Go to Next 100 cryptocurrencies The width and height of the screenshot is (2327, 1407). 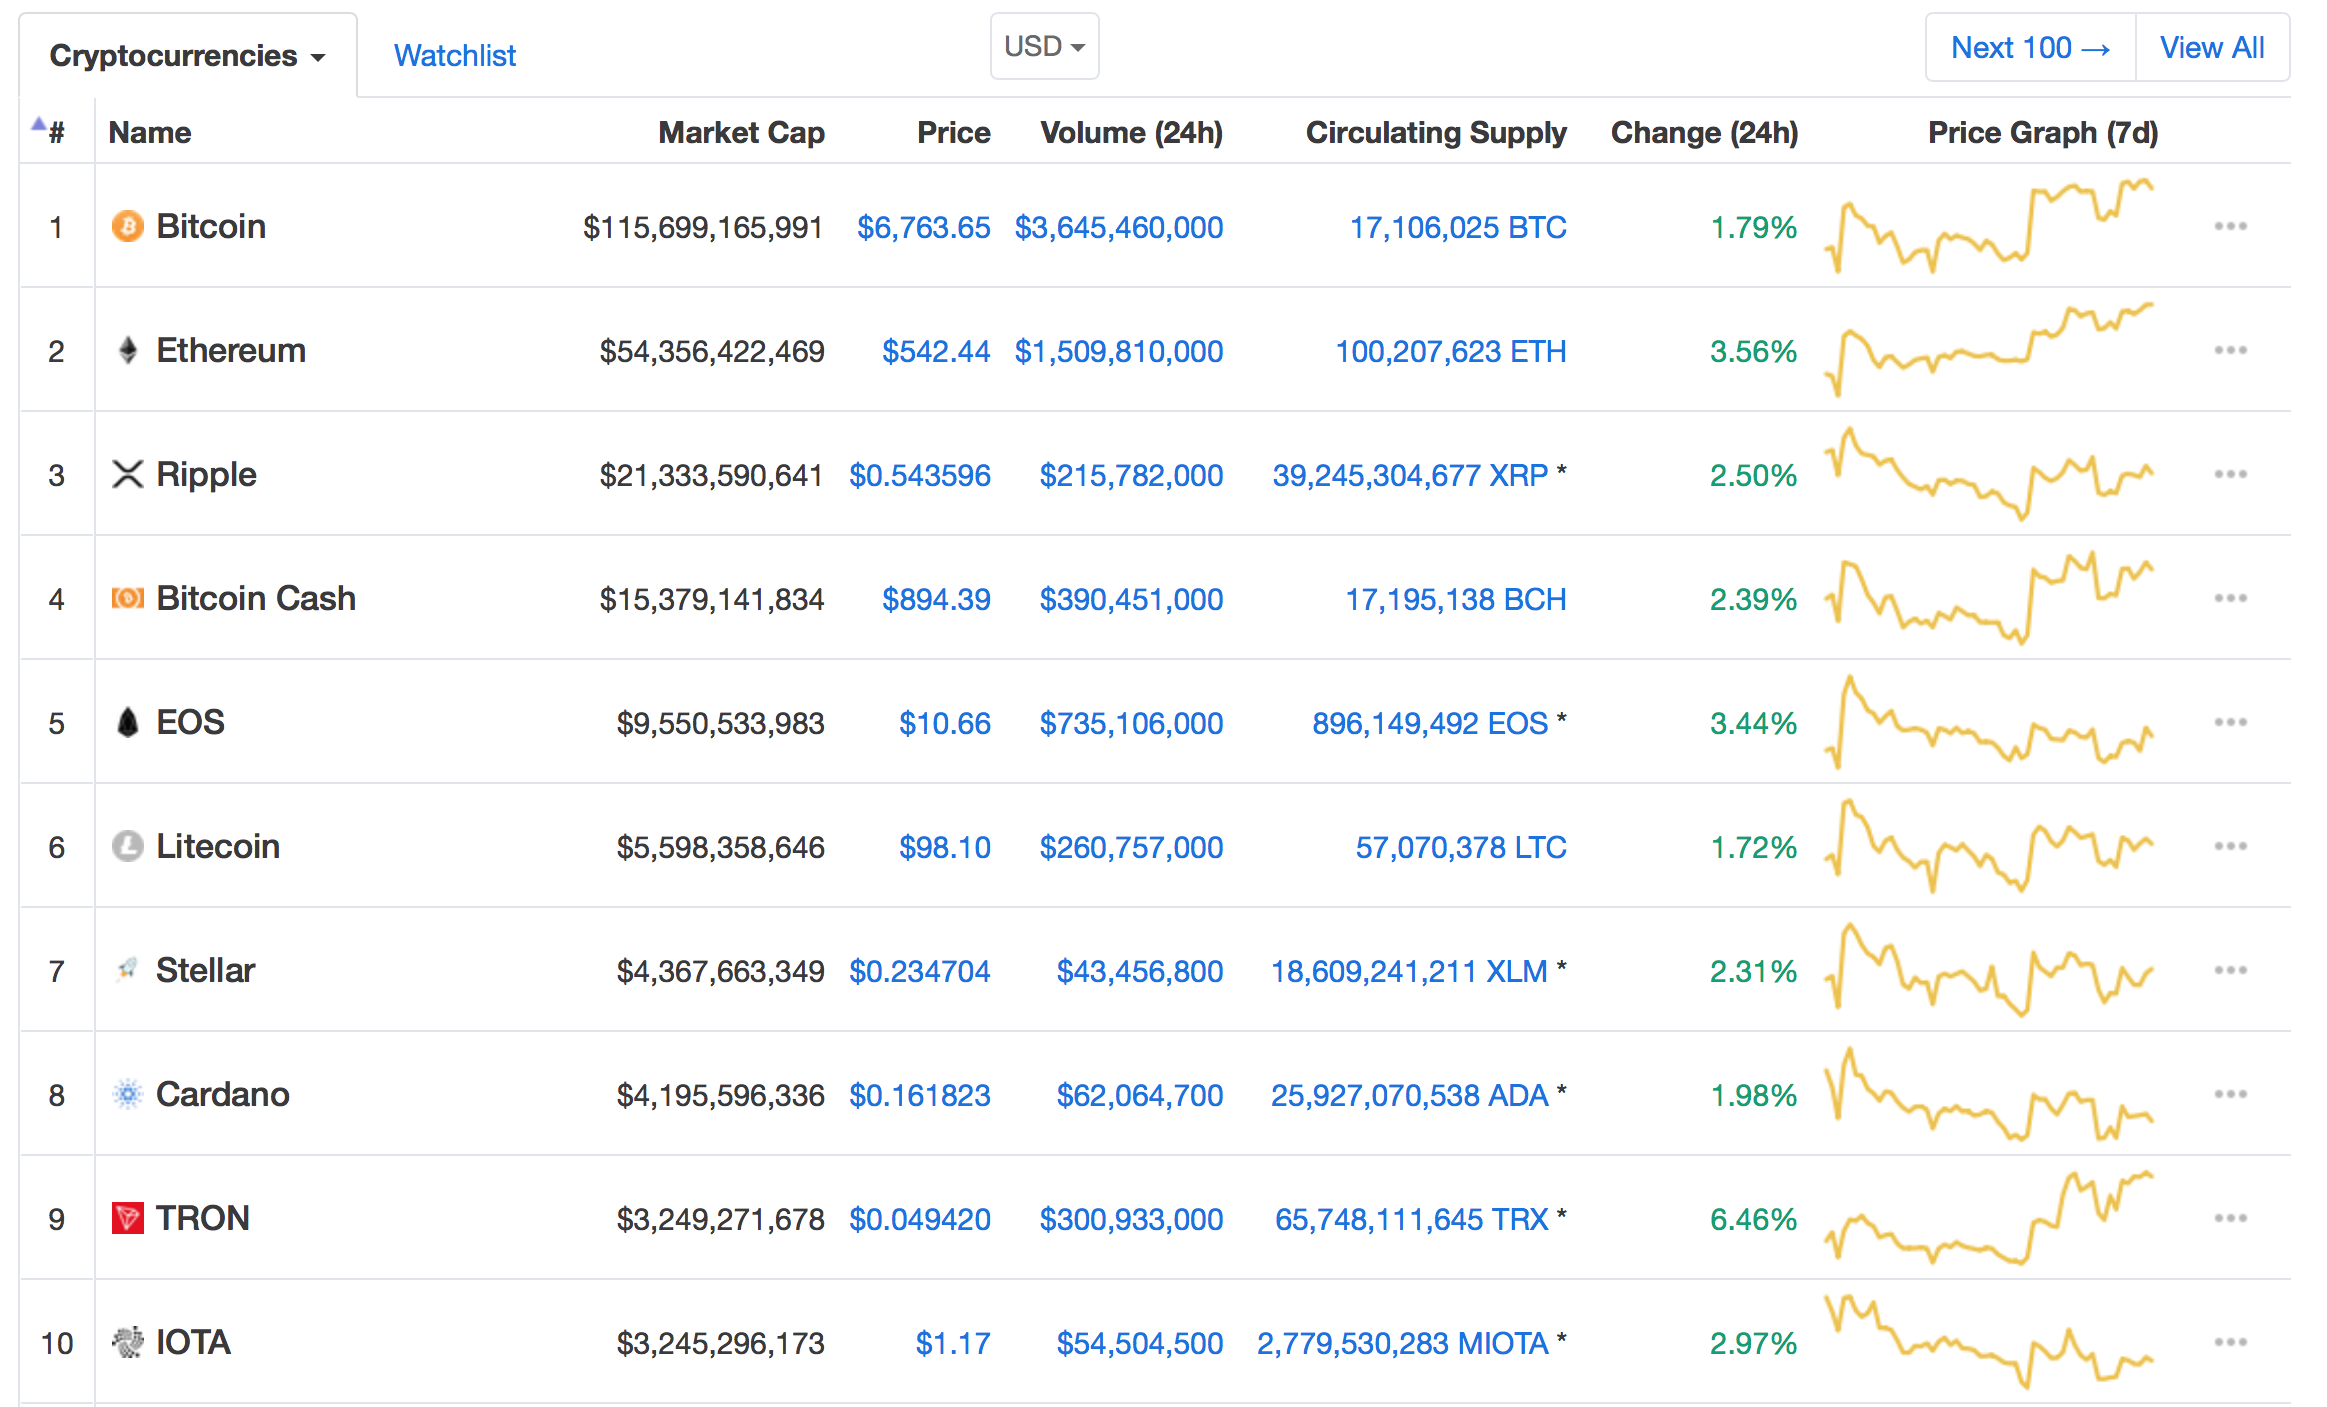(2030, 48)
